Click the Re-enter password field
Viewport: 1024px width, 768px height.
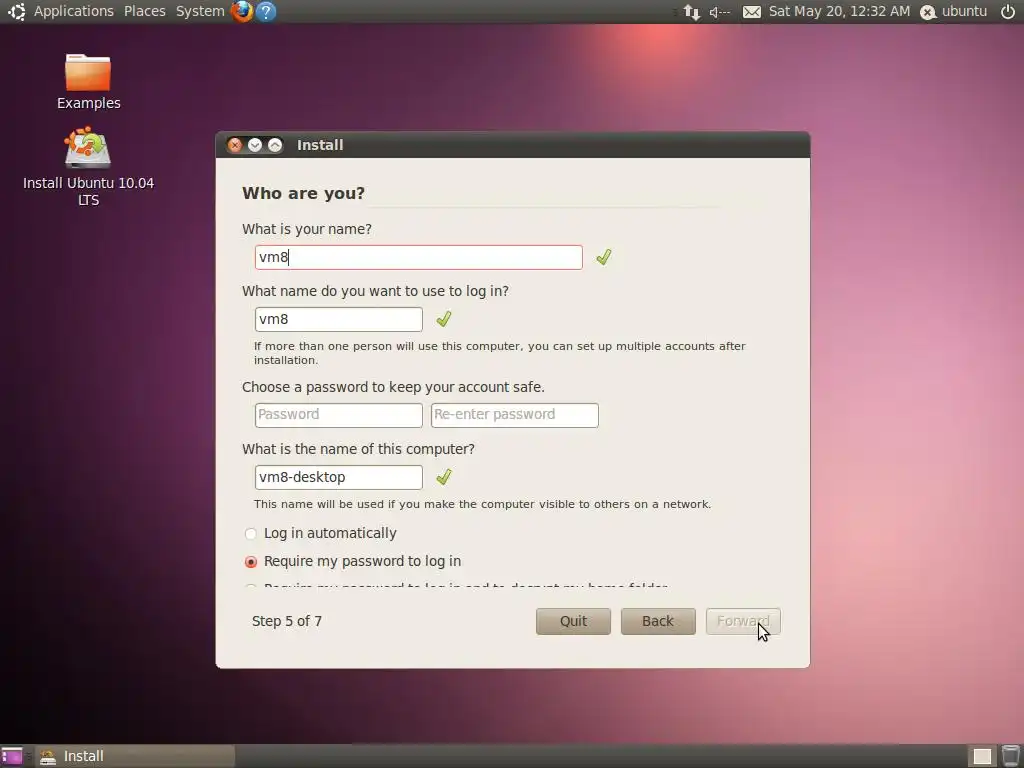pyautogui.click(x=515, y=415)
